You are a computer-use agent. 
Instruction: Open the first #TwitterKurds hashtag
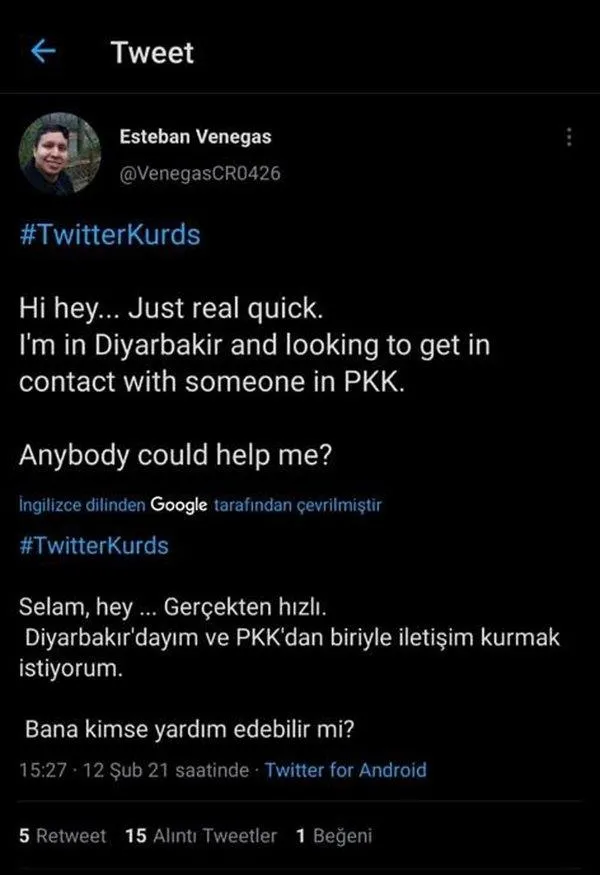pos(110,235)
